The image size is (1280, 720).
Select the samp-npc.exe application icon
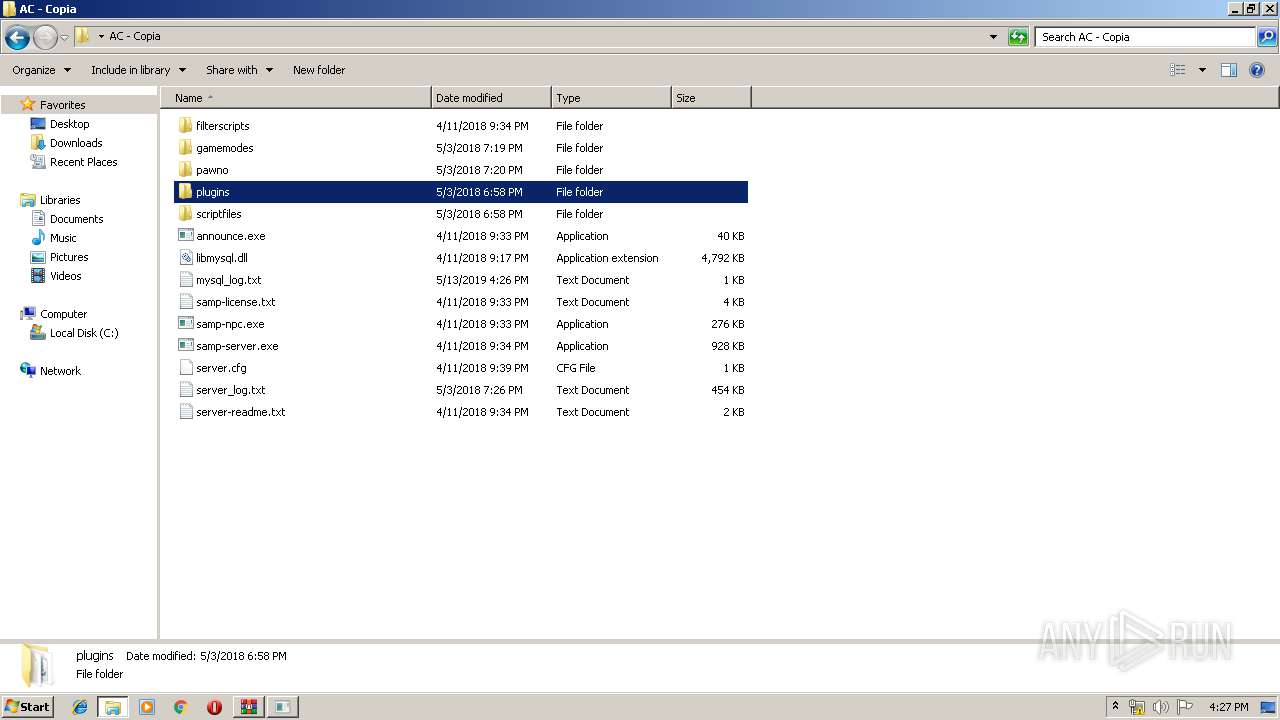[x=185, y=324]
